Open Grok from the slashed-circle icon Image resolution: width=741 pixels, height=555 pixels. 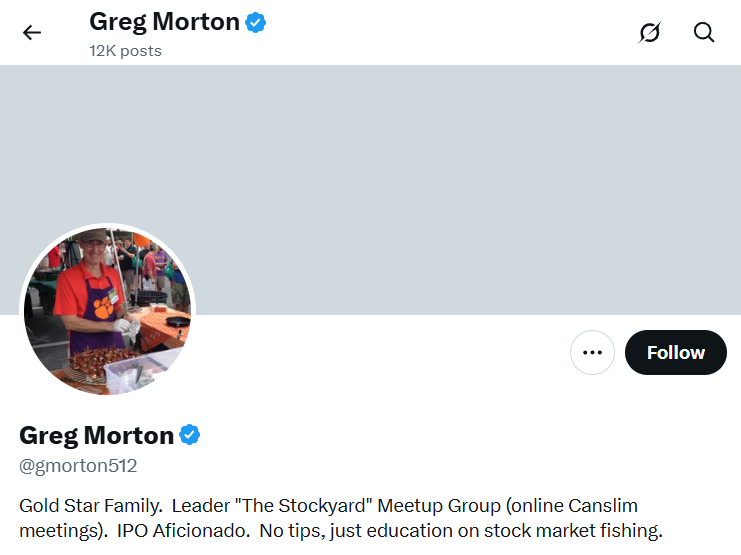(x=650, y=32)
